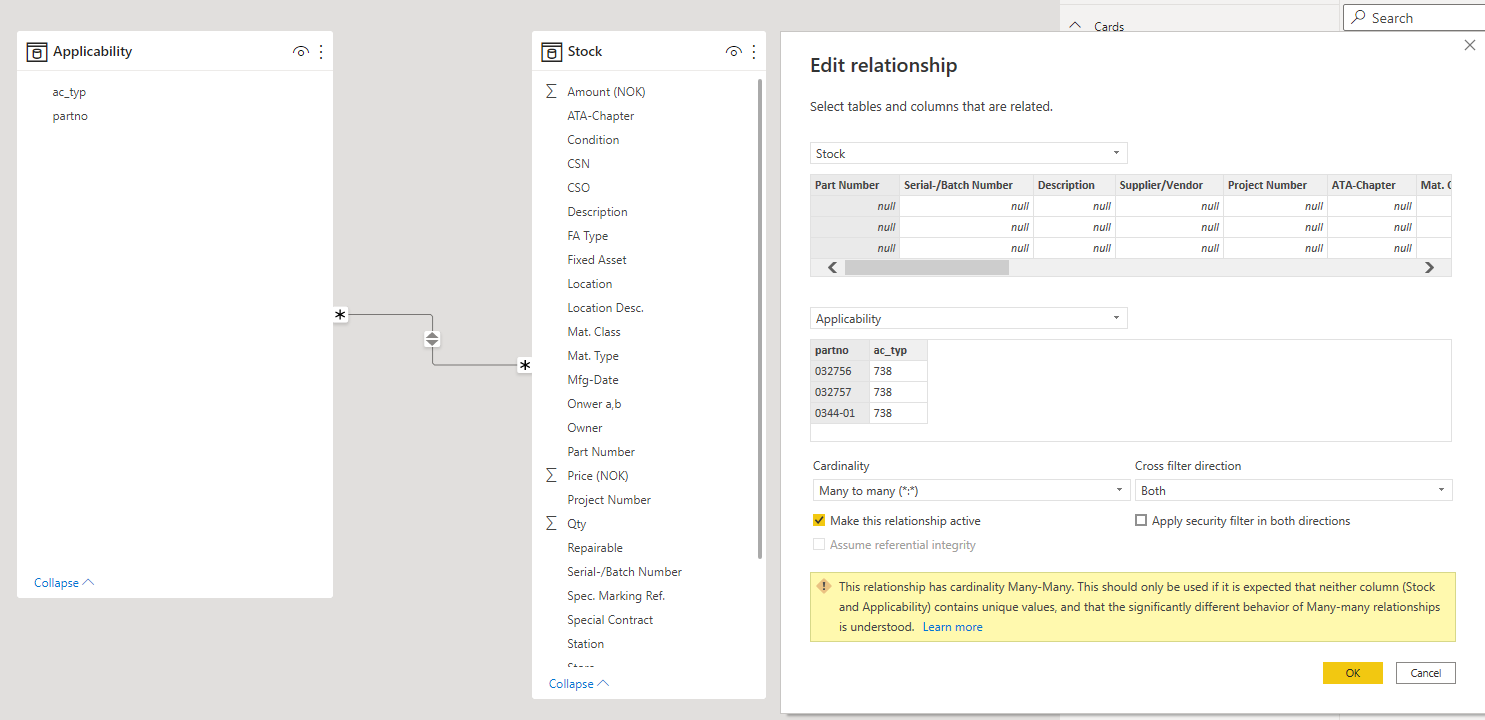Click the Applicability table icon
1485x720 pixels.
36,52
